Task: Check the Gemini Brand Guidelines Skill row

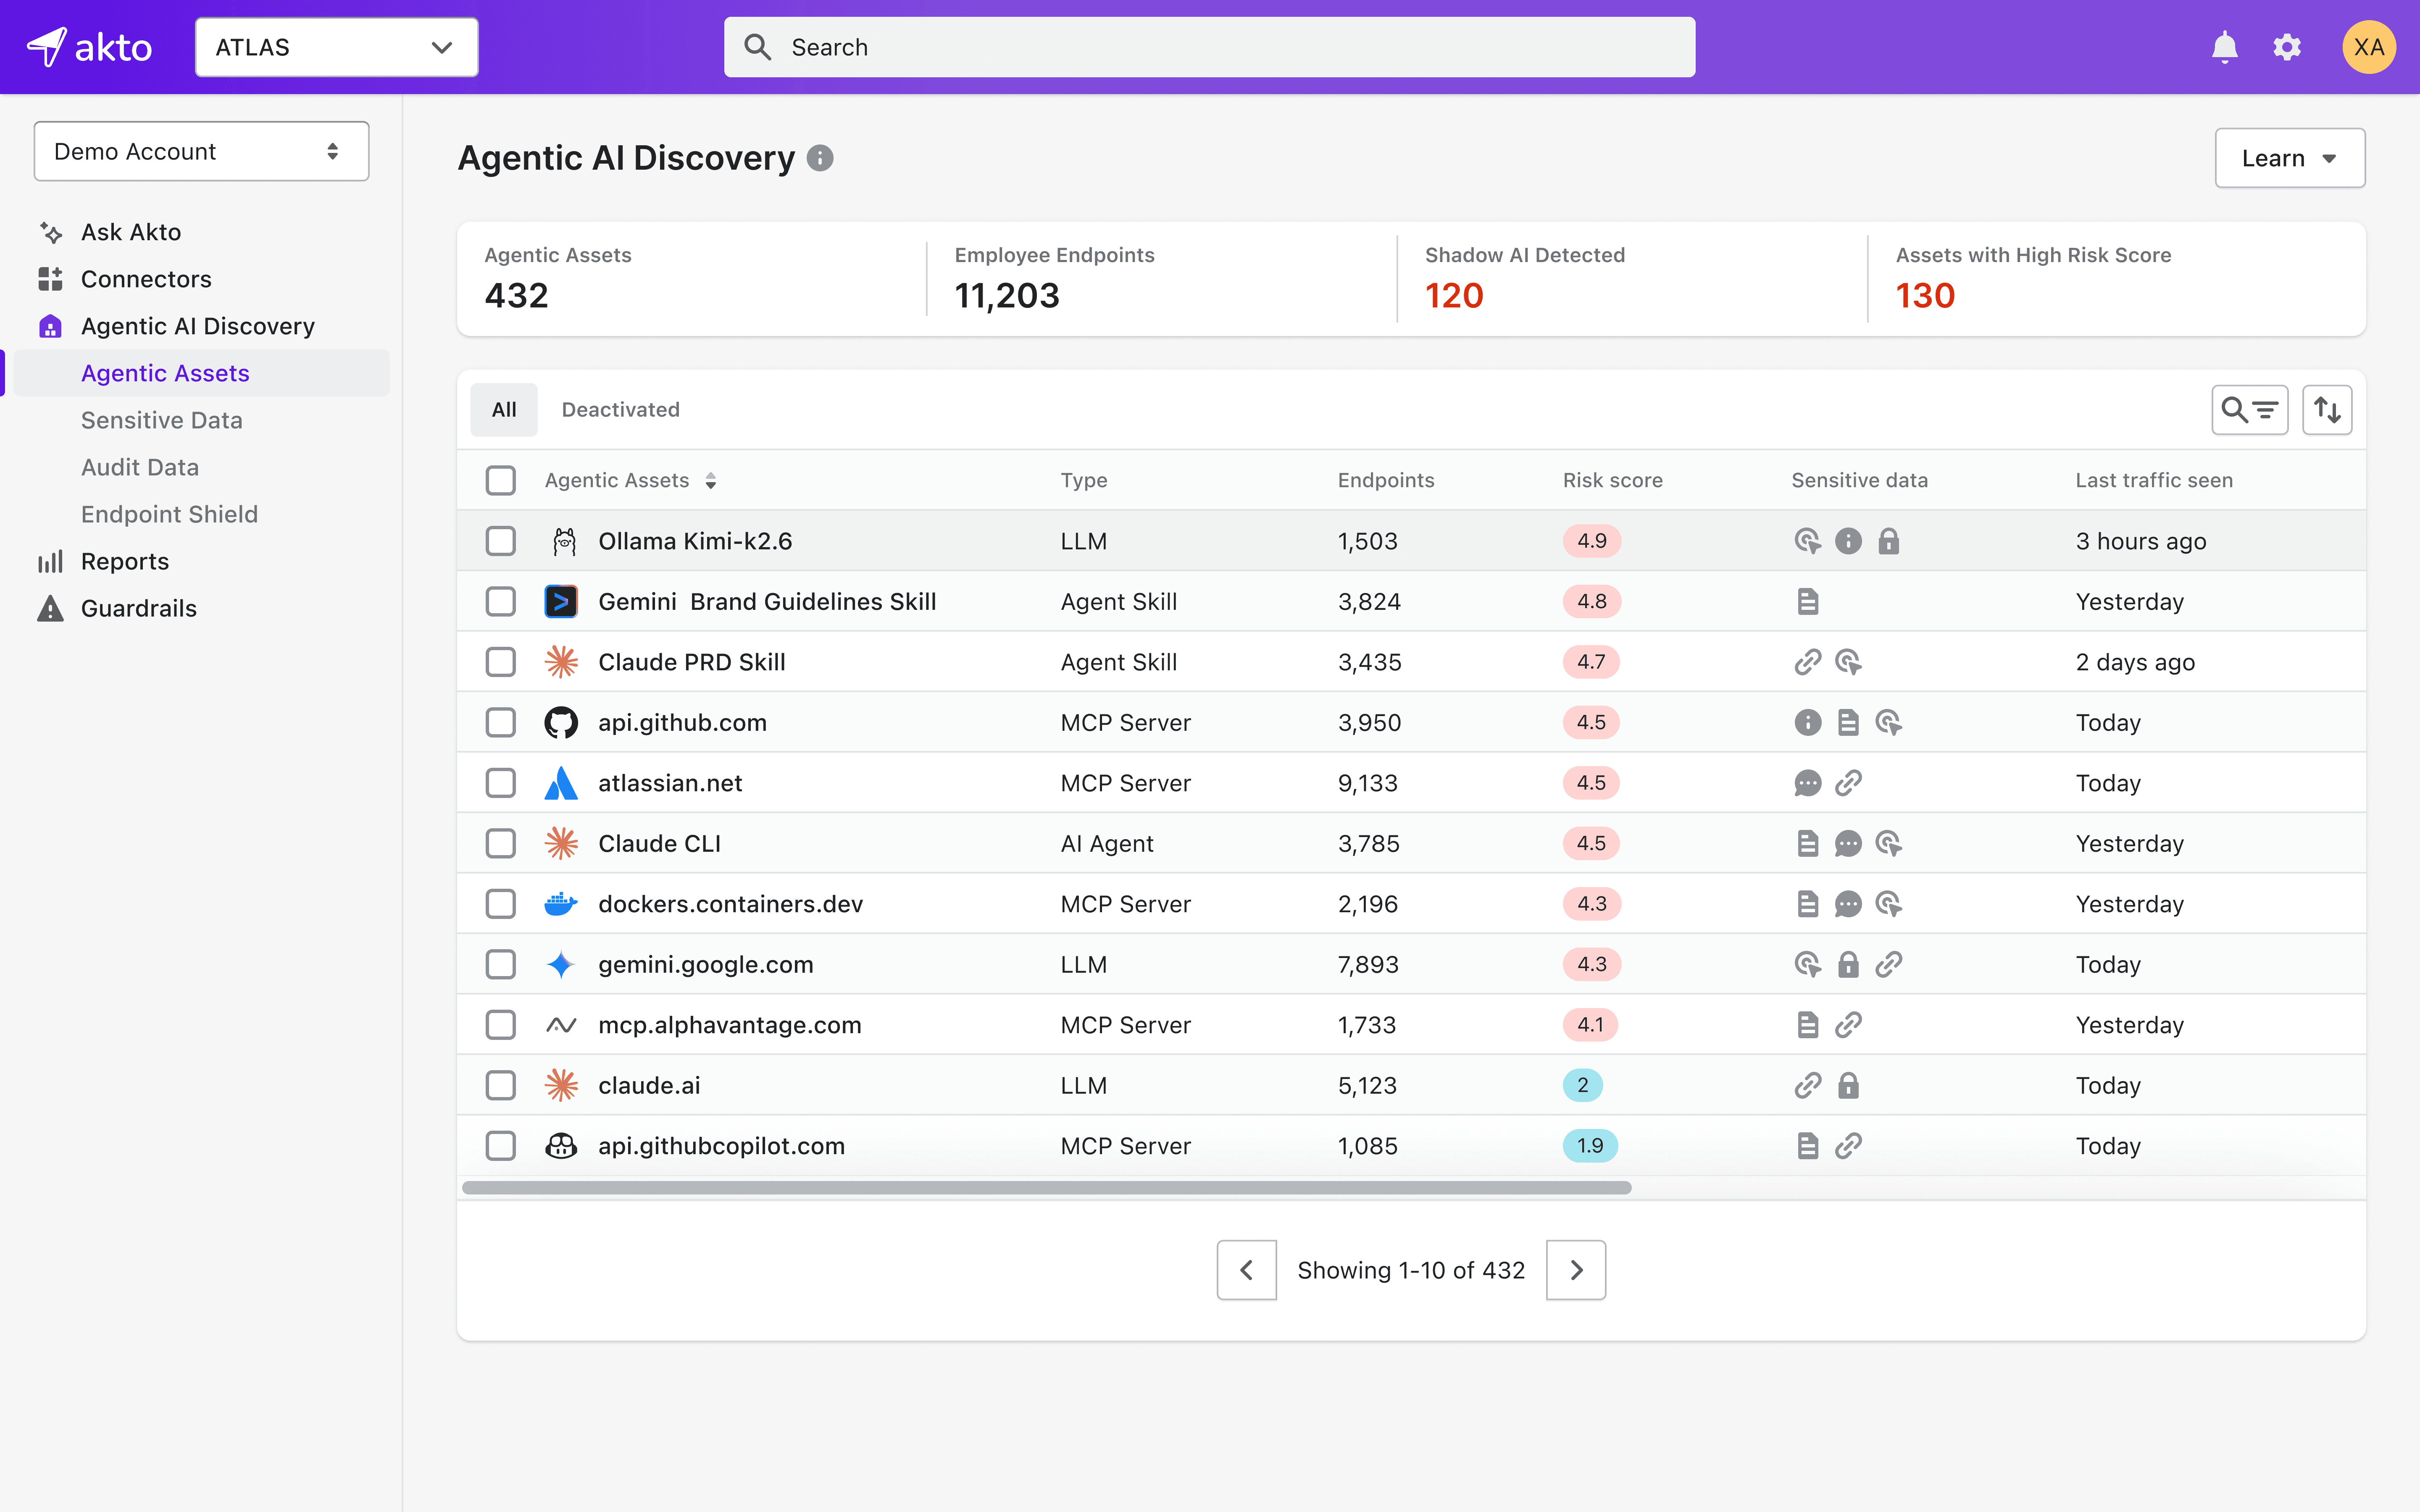Action: (x=500, y=602)
